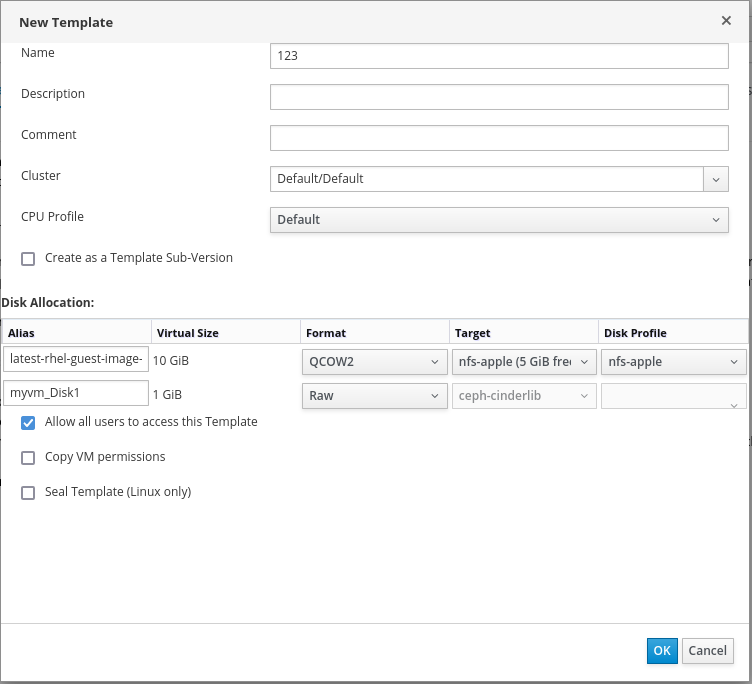Screen dimensions: 752x684
Task: Expand the CPU Profile dropdown
Action: (x=498, y=220)
